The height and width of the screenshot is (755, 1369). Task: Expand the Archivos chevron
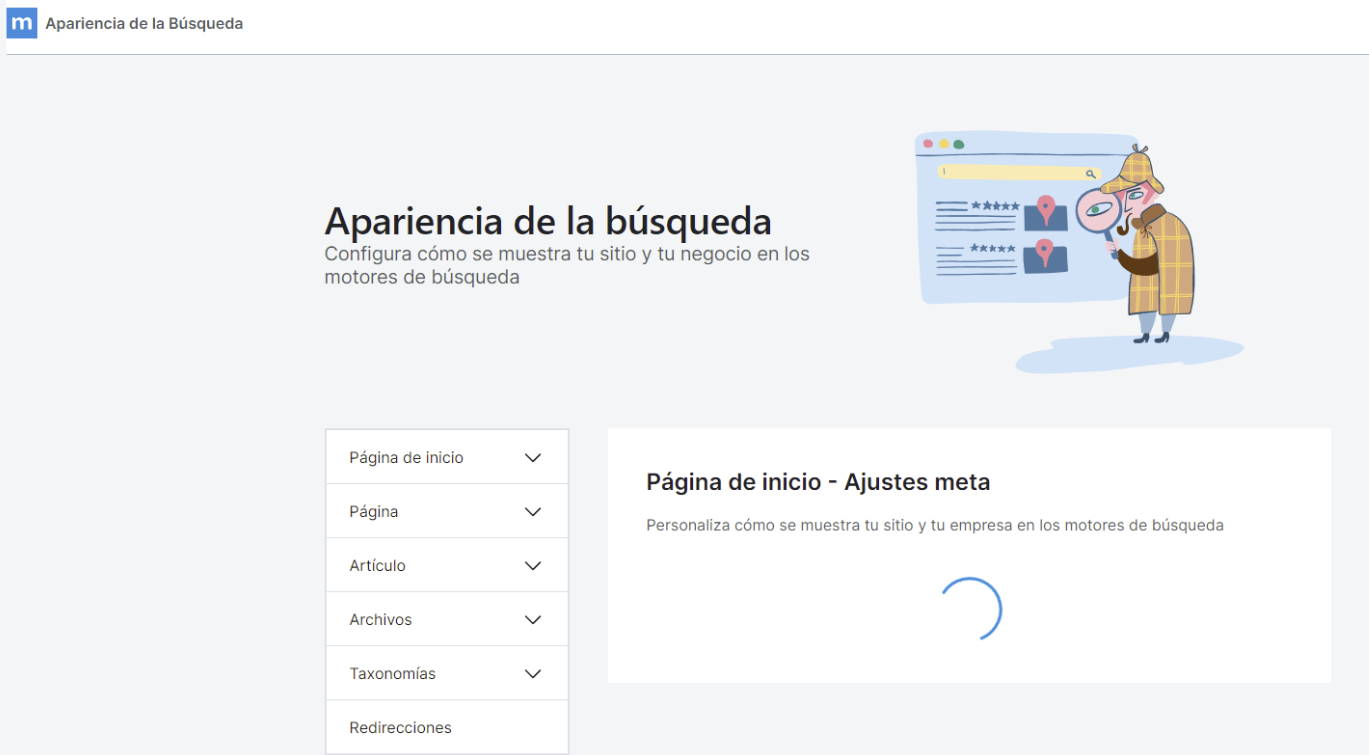tap(533, 620)
